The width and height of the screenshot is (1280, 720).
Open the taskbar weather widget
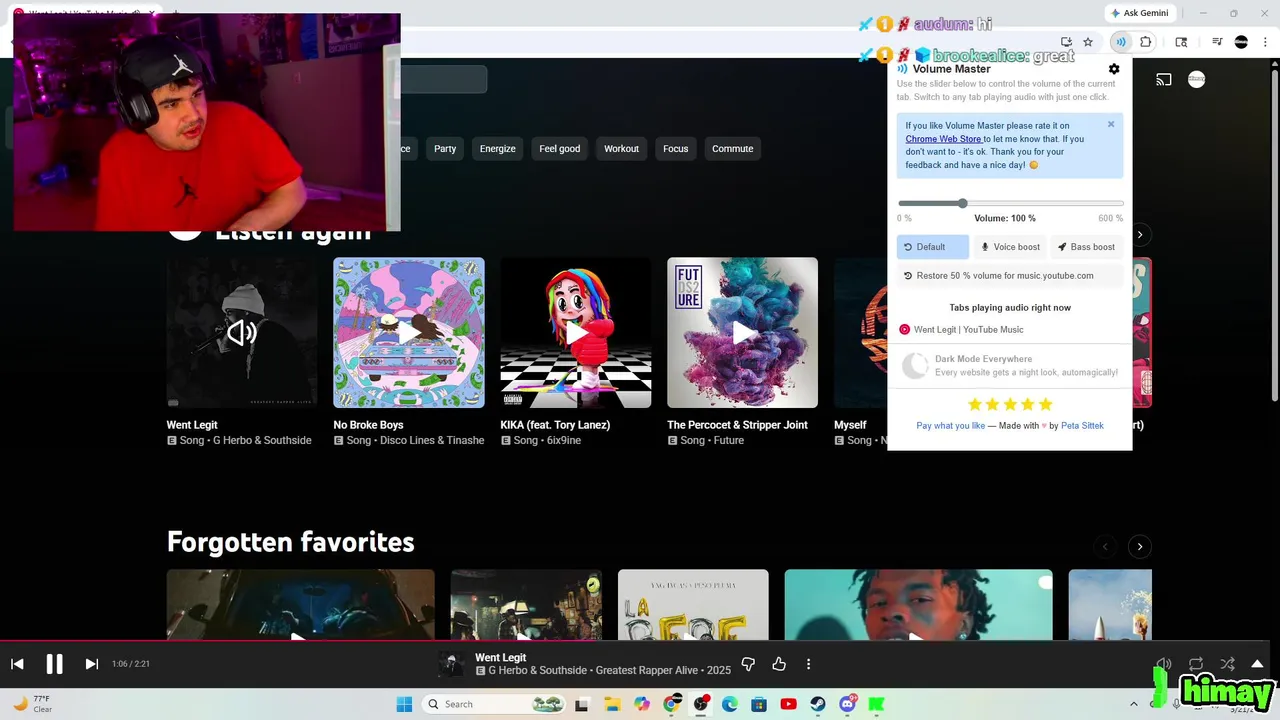coord(33,704)
